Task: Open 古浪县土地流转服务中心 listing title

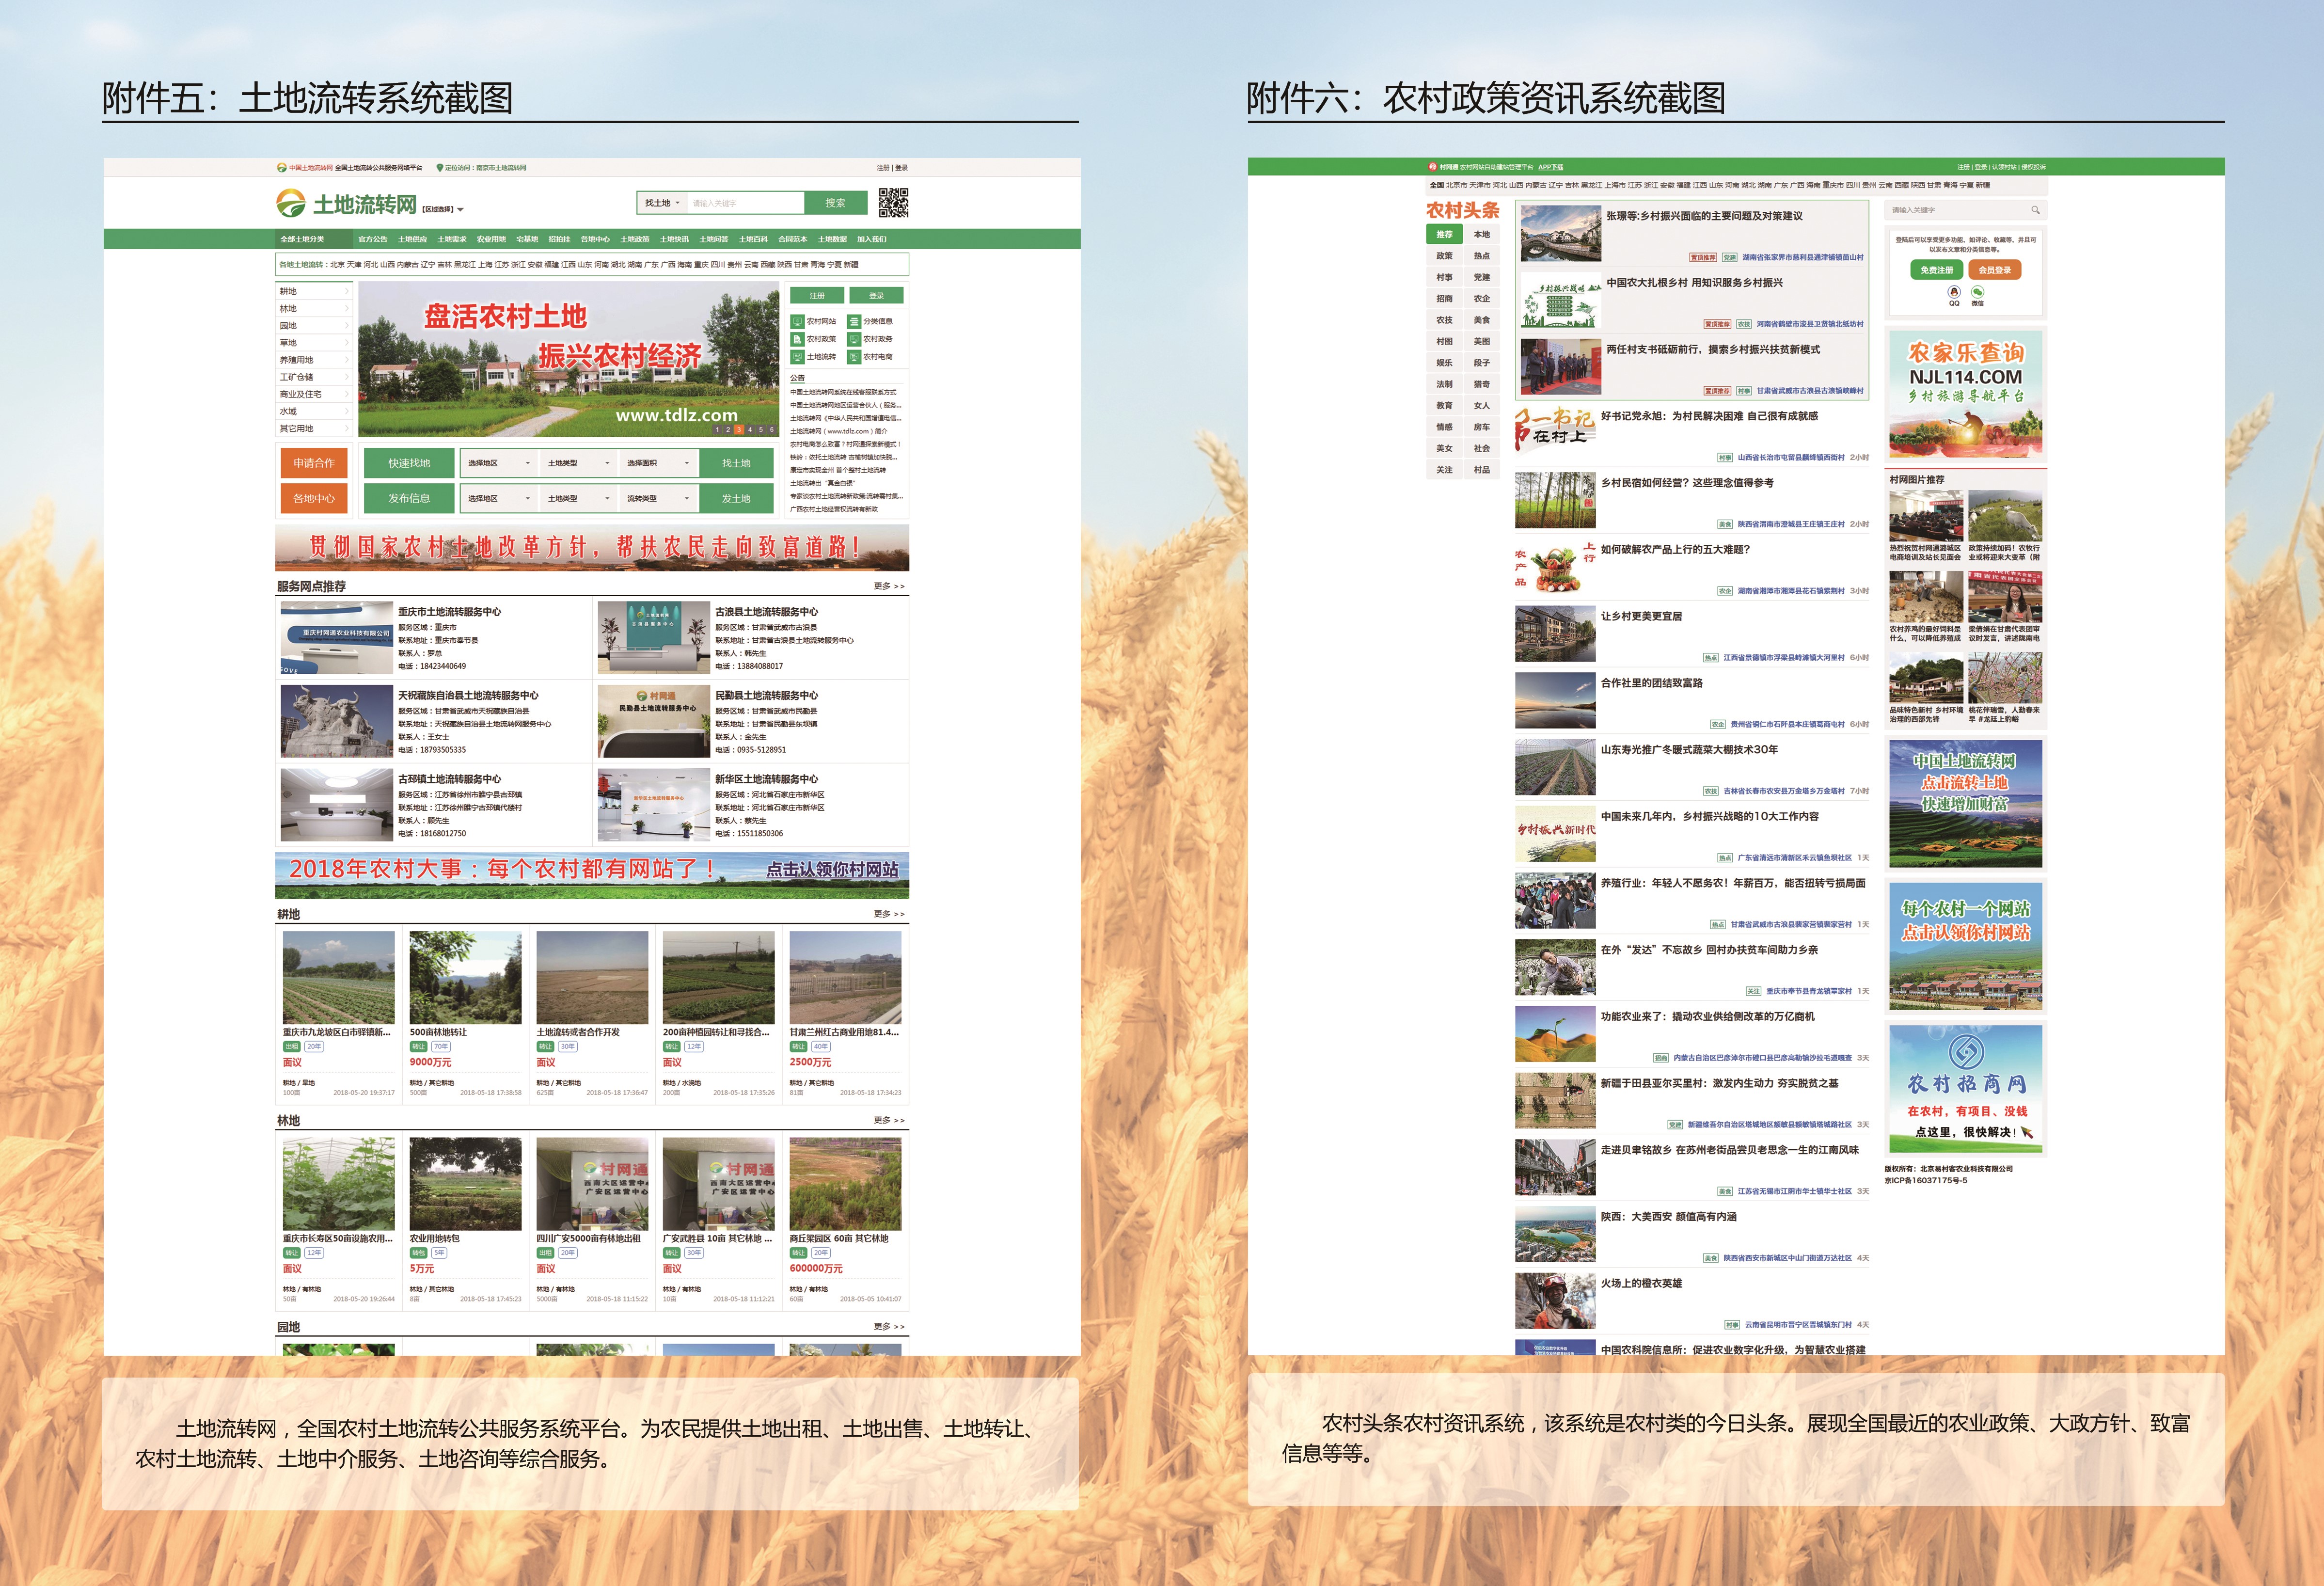Action: [766, 612]
